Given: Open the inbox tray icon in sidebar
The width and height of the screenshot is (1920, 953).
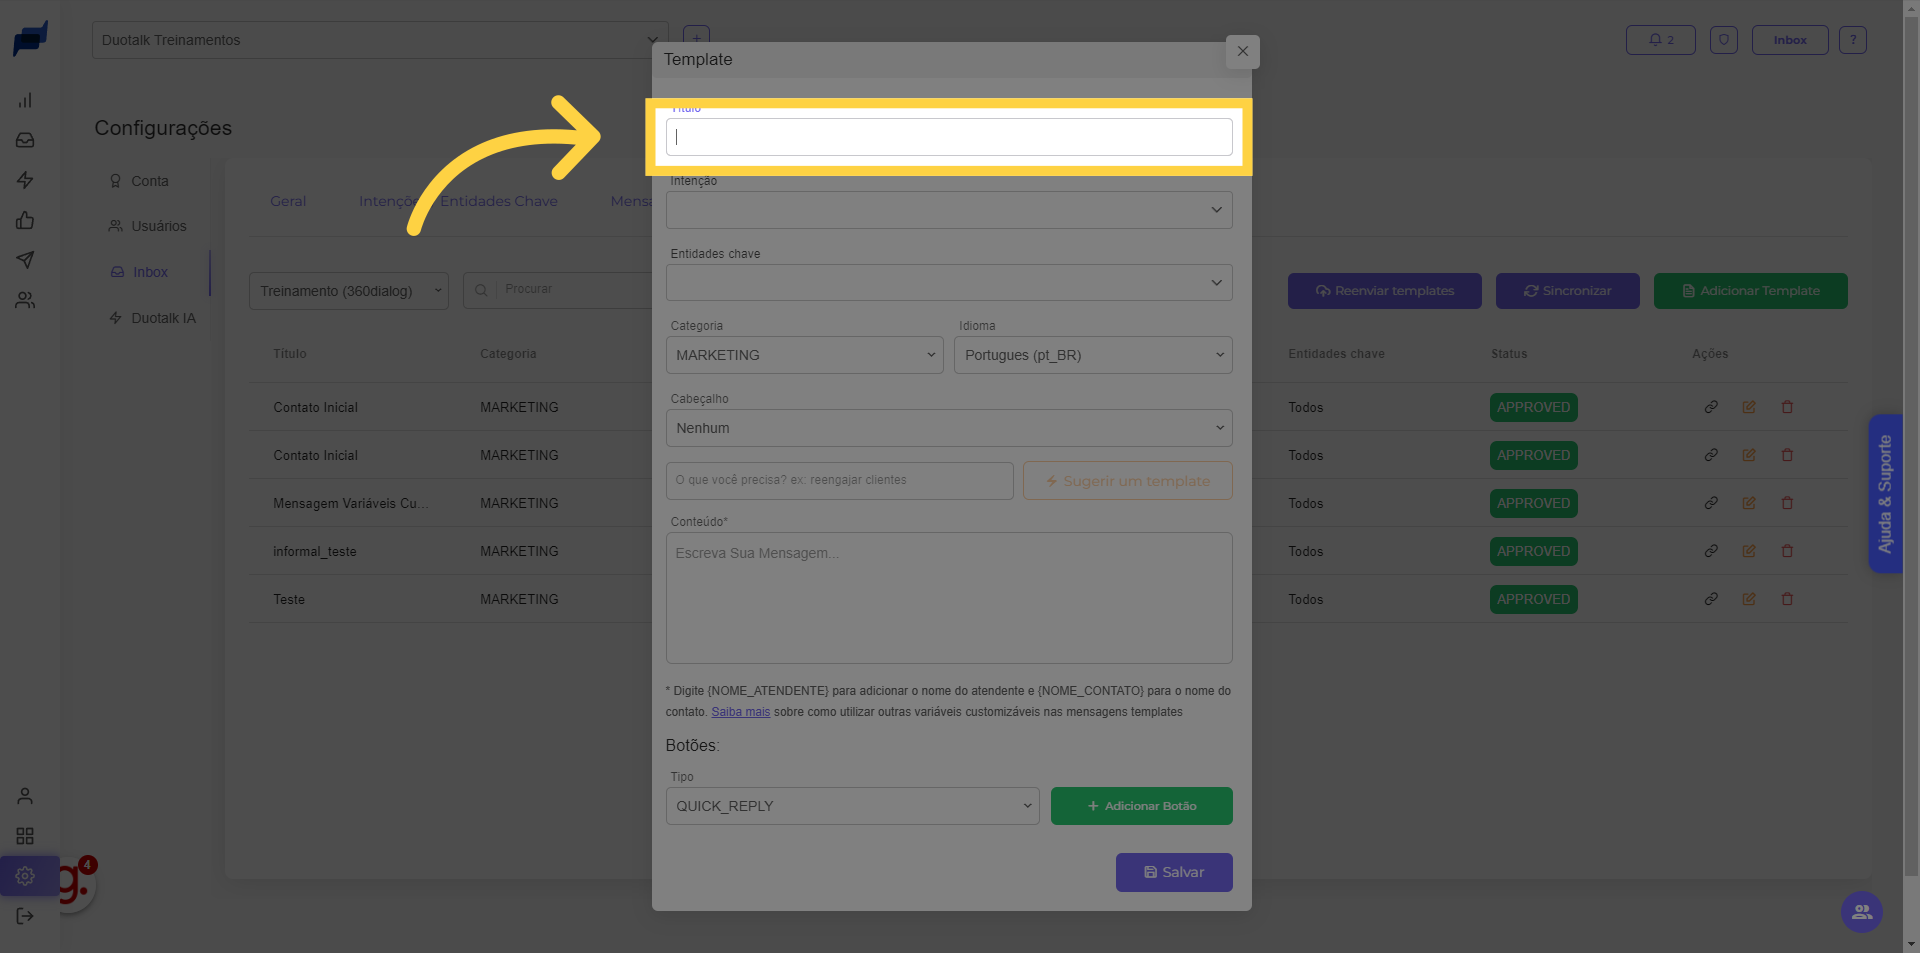Looking at the screenshot, I should pyautogui.click(x=25, y=140).
